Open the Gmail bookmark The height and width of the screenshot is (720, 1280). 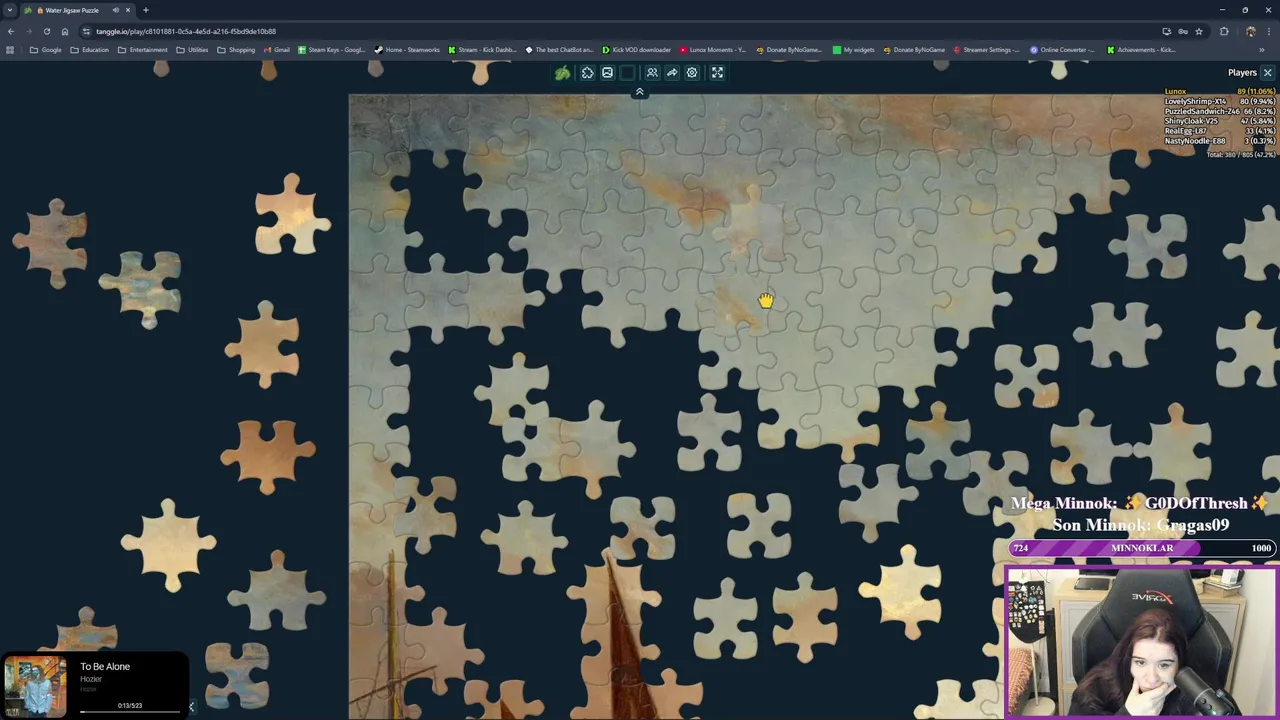277,50
